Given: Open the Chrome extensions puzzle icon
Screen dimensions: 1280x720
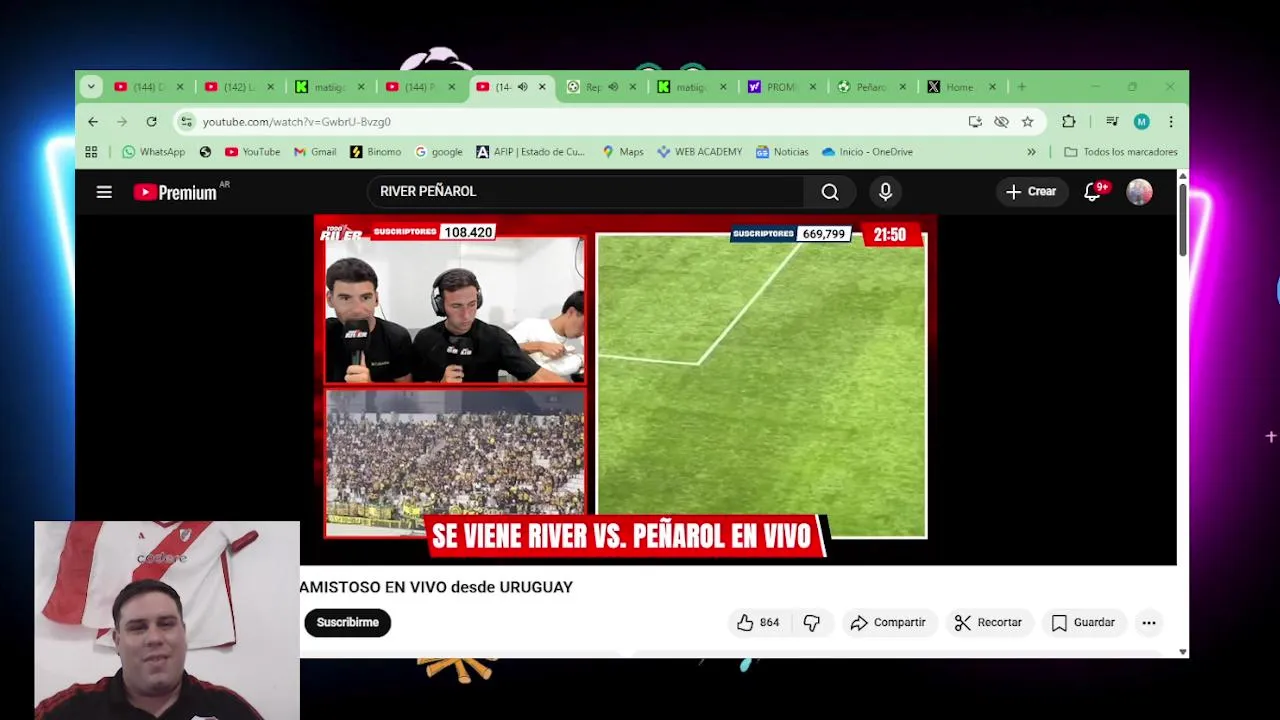Looking at the screenshot, I should coord(1068,122).
